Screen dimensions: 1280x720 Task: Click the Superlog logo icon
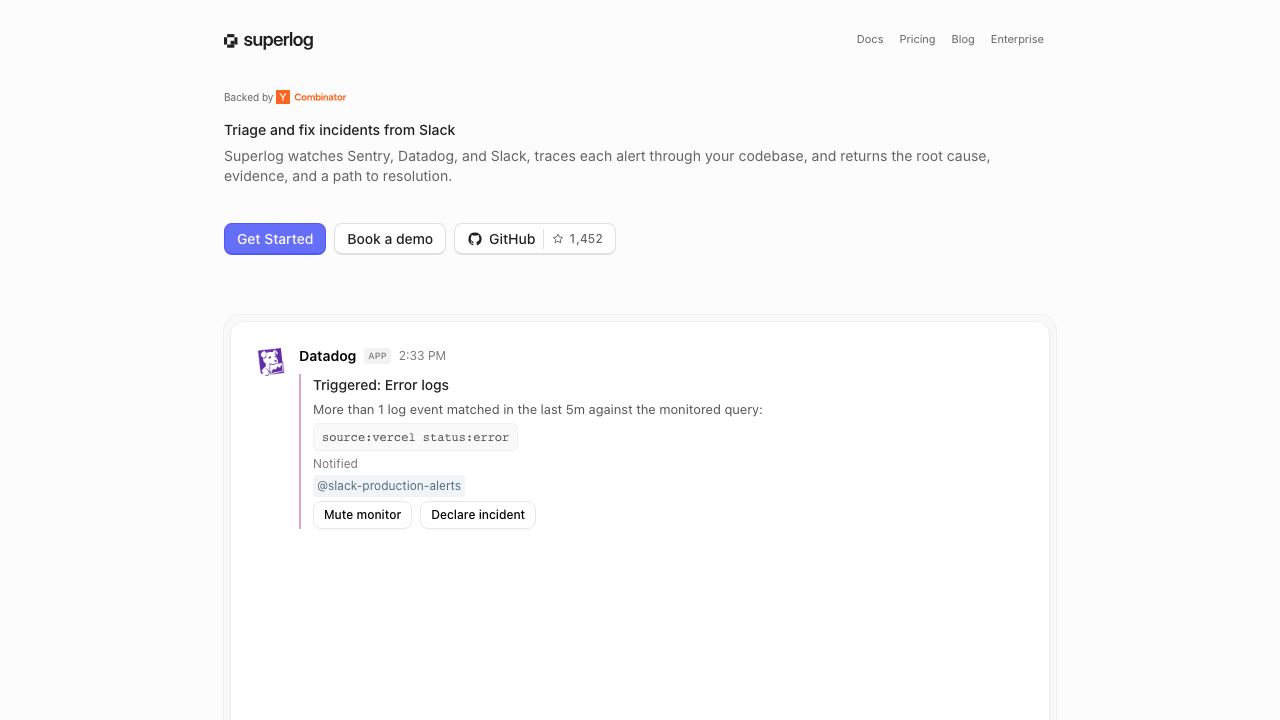pyautogui.click(x=231, y=41)
